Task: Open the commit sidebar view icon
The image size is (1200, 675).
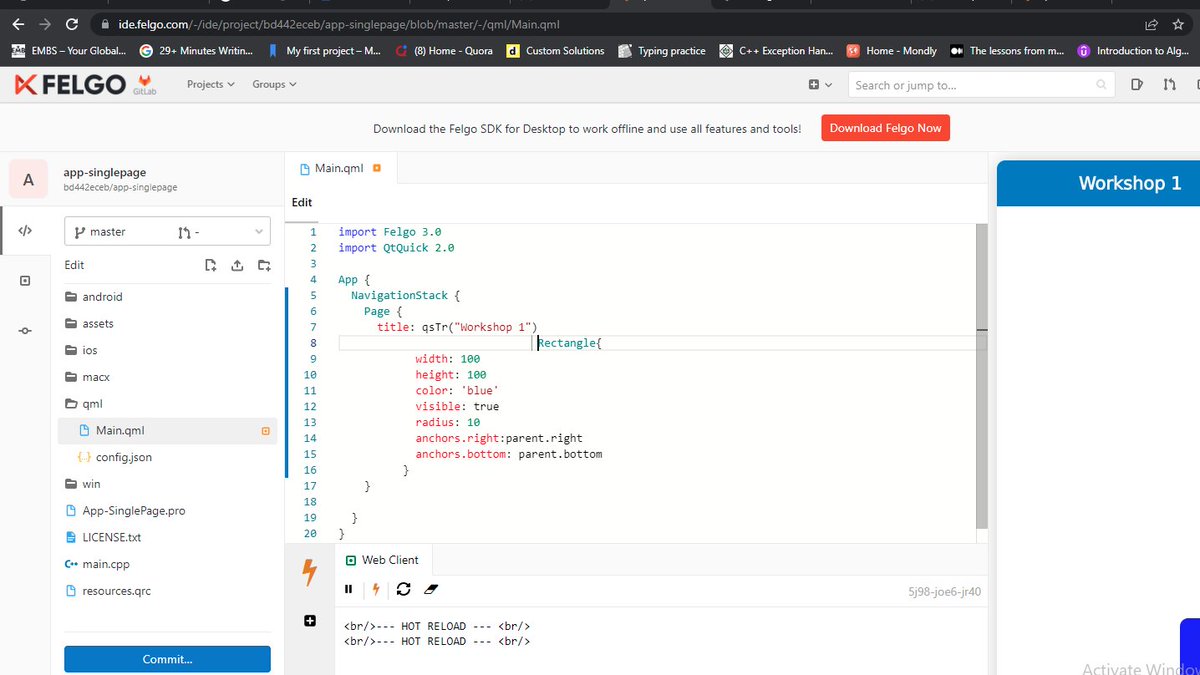Action: tap(25, 331)
